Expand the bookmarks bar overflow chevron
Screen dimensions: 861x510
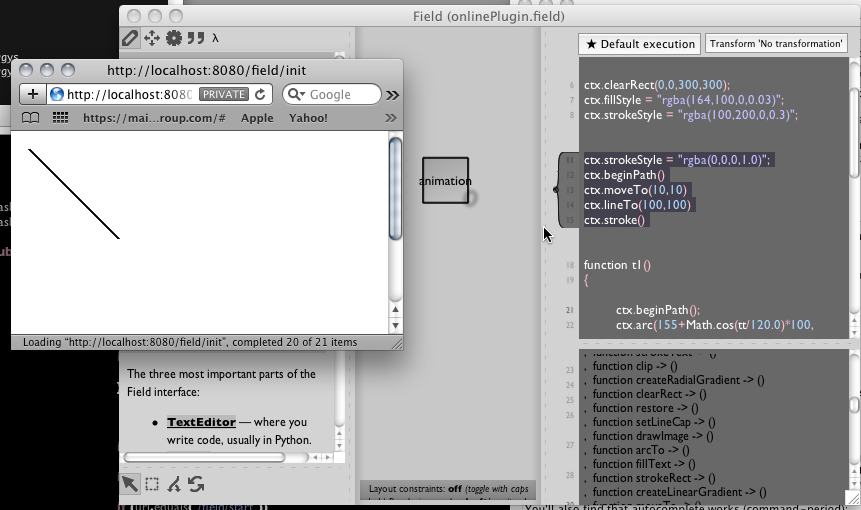tap(391, 118)
